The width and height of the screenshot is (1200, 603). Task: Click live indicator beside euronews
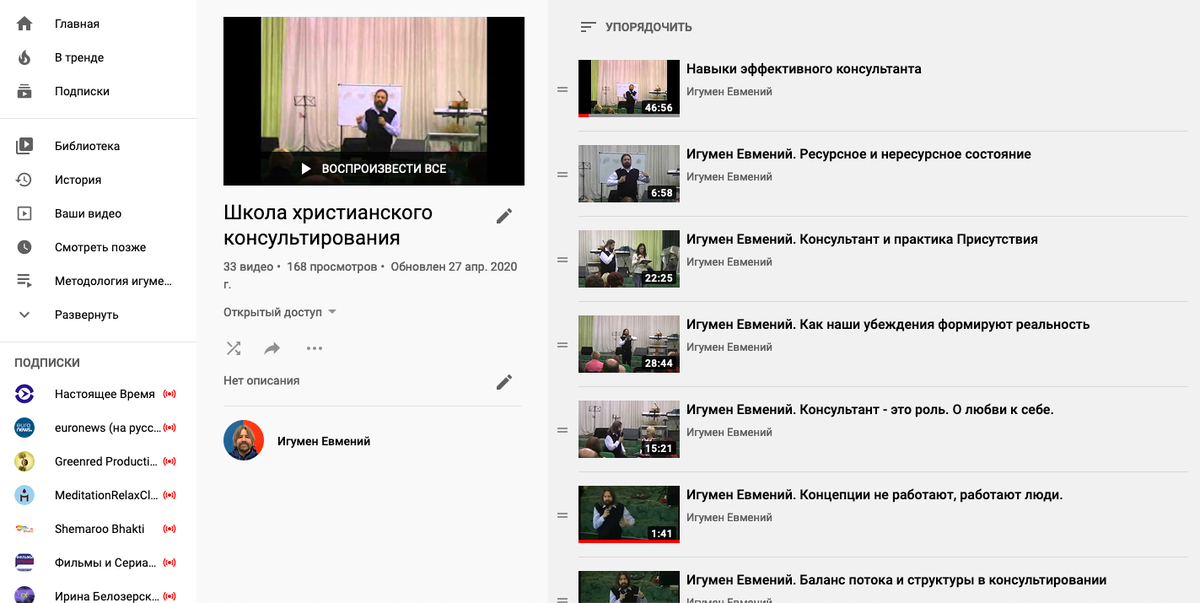pos(169,428)
